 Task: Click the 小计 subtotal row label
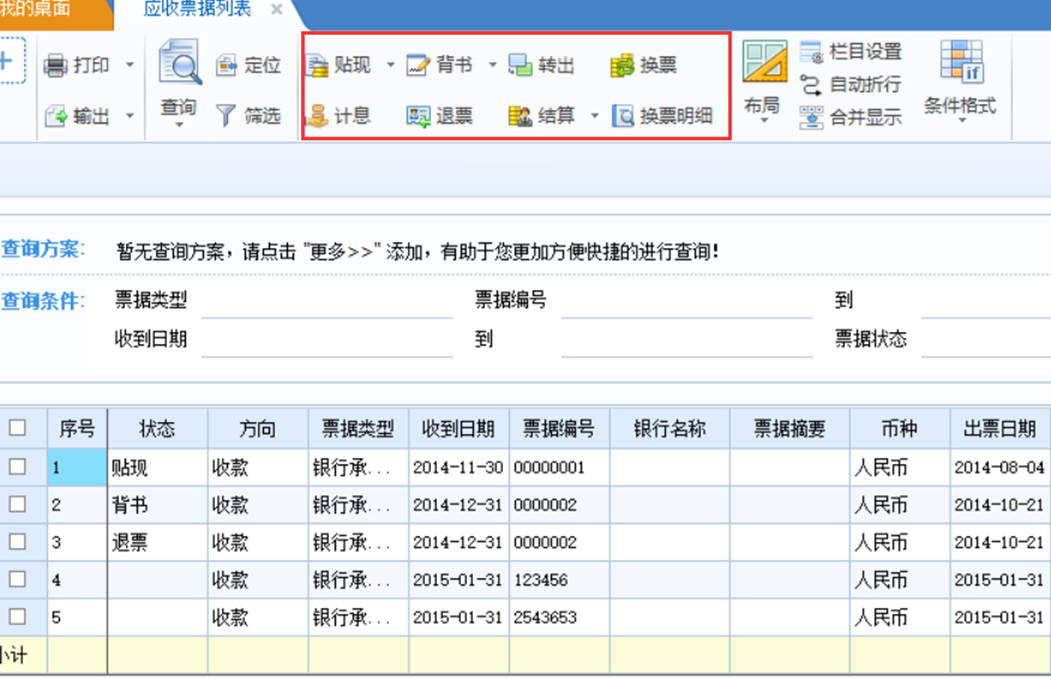(x=13, y=655)
